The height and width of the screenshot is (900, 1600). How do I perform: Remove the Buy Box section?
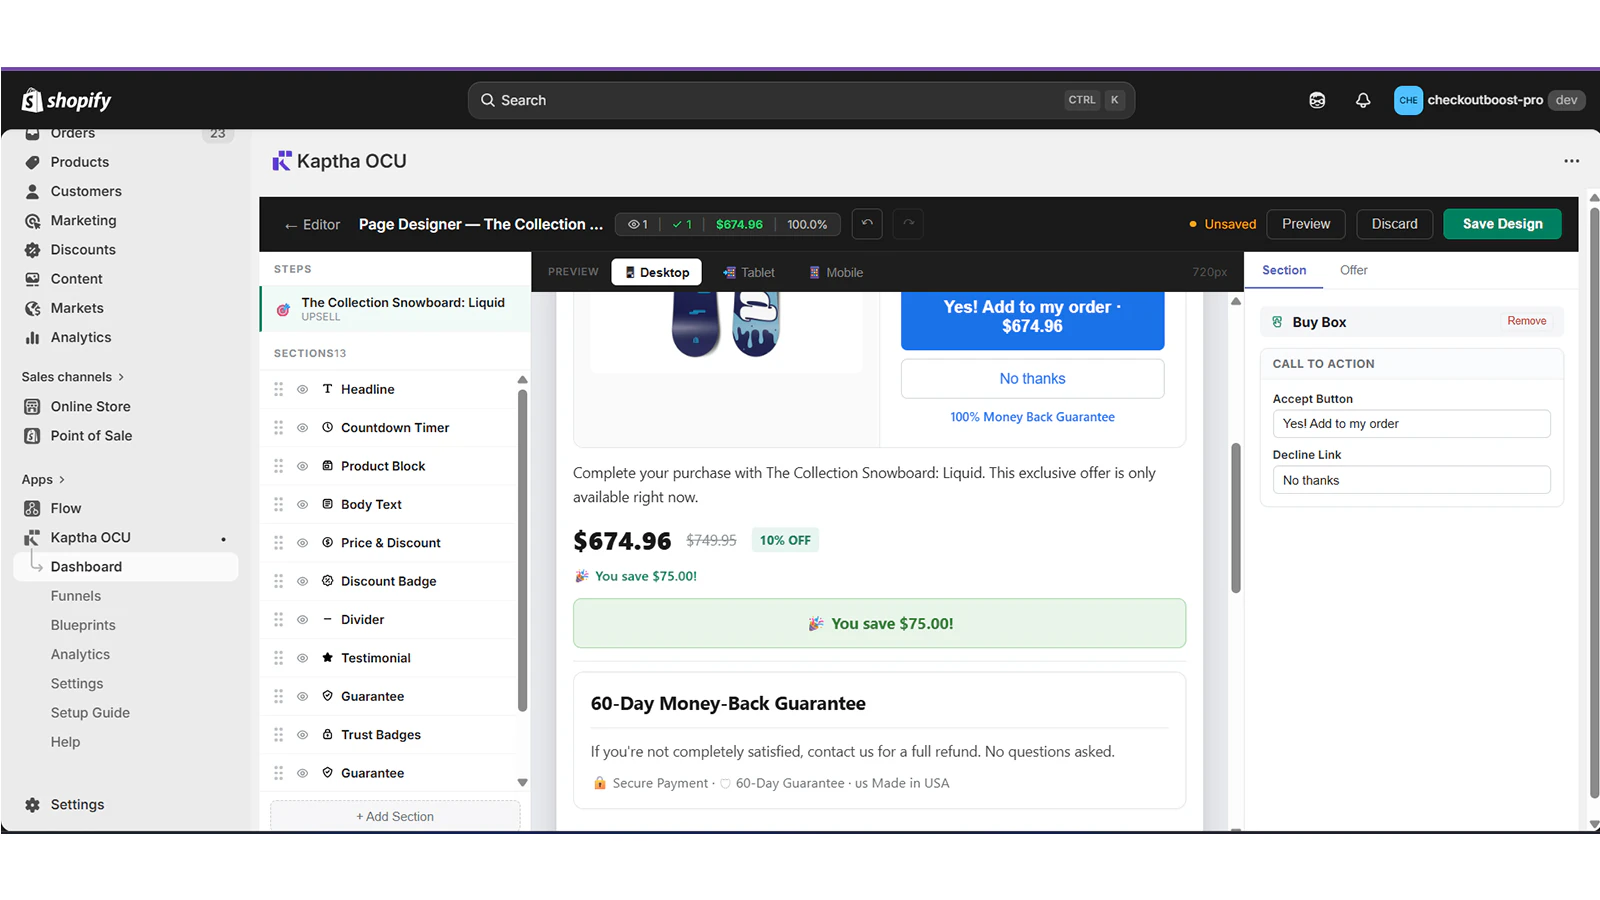(x=1527, y=321)
